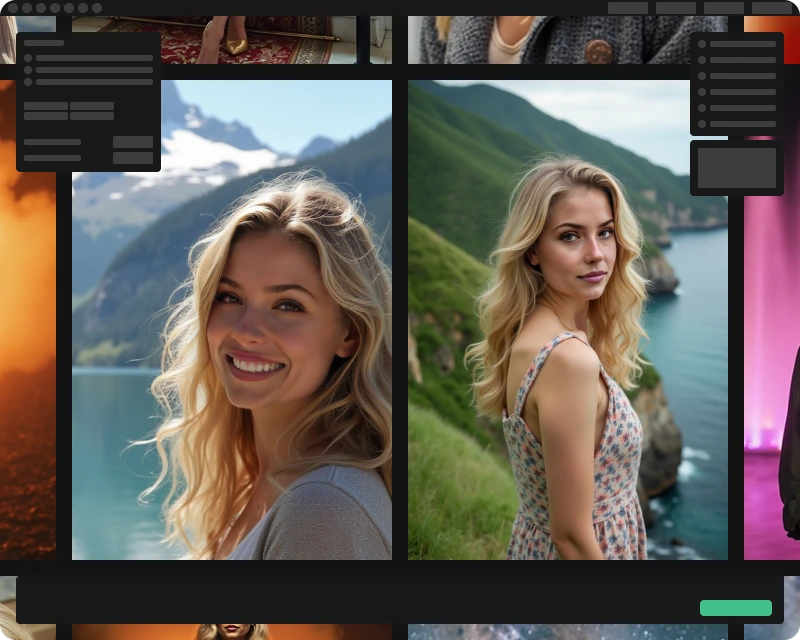Select the first bullet in the right panel list
Image resolution: width=800 pixels, height=640 pixels.
[x=702, y=44]
